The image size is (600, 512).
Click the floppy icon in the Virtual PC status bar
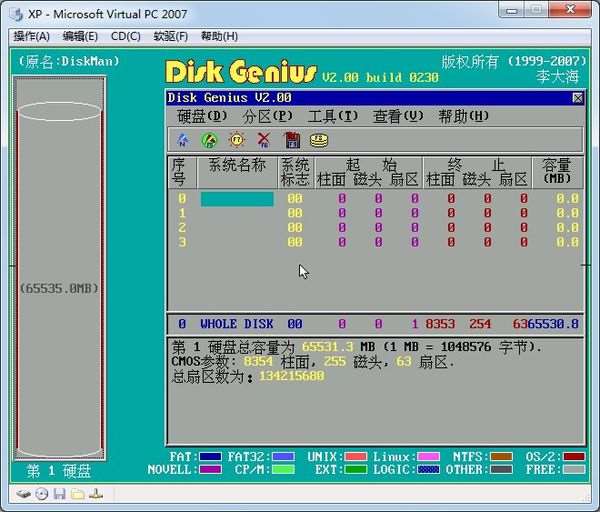59,494
